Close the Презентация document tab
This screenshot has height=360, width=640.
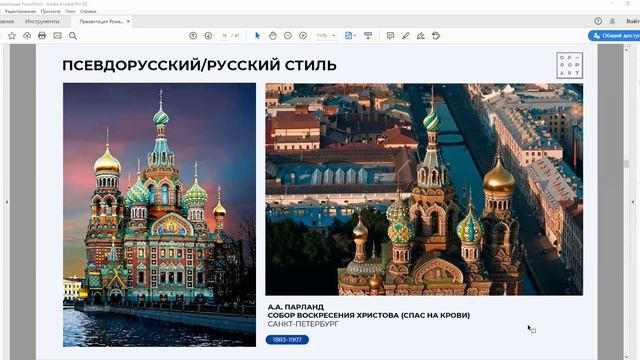[128, 21]
